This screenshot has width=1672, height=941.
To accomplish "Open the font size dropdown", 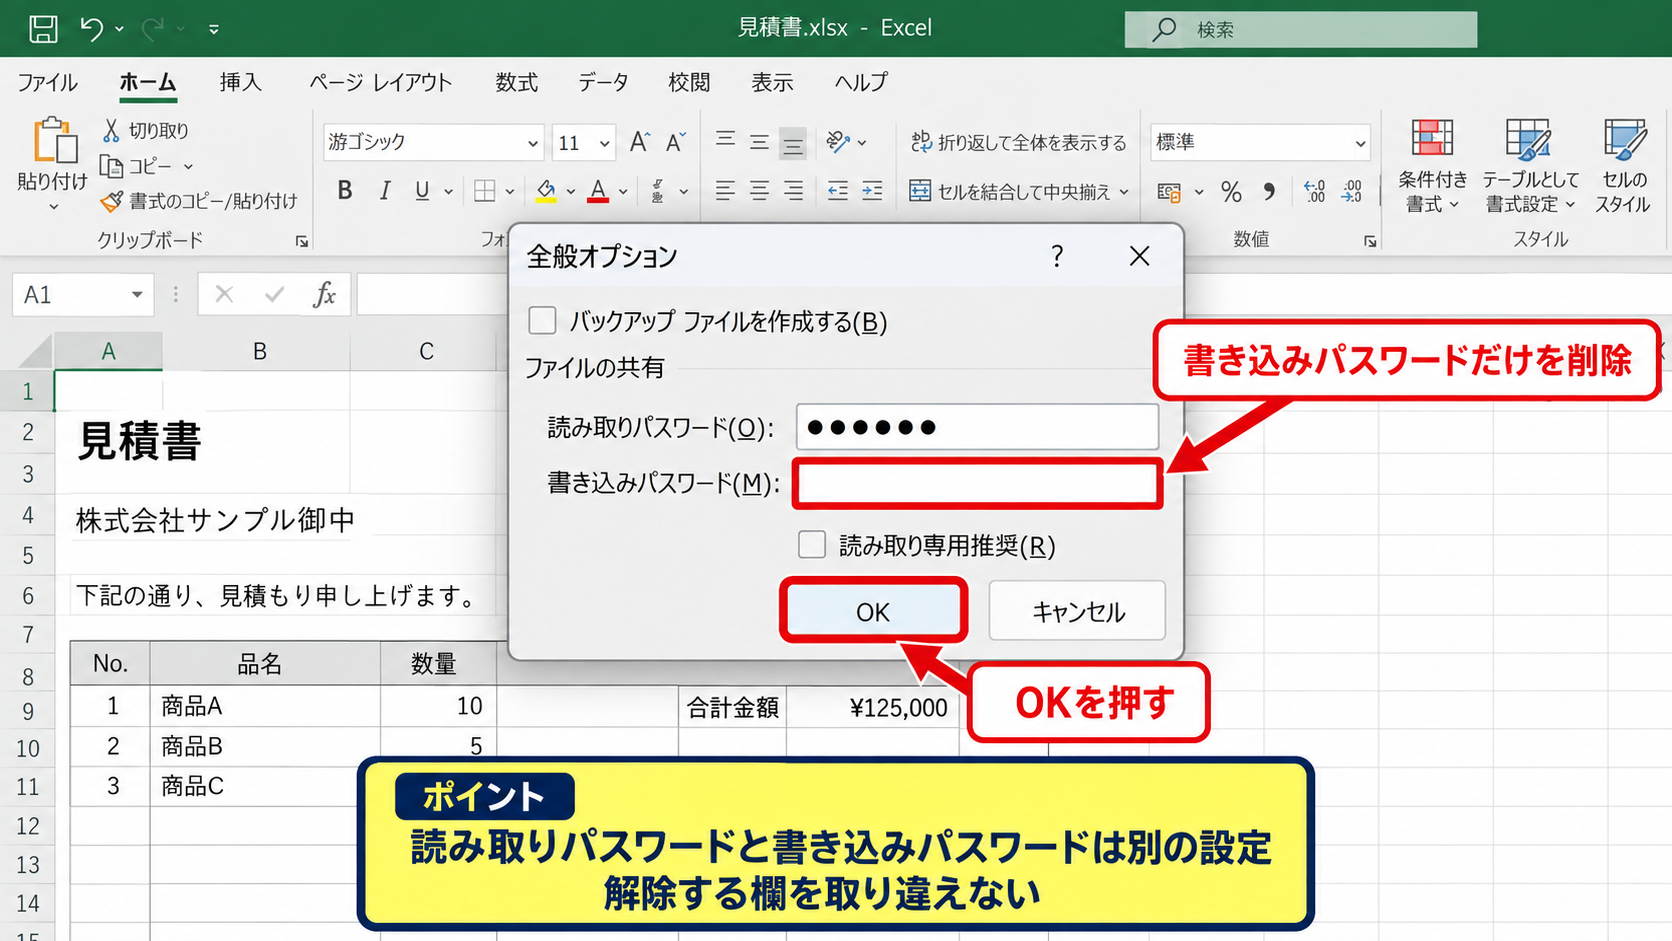I will (604, 143).
